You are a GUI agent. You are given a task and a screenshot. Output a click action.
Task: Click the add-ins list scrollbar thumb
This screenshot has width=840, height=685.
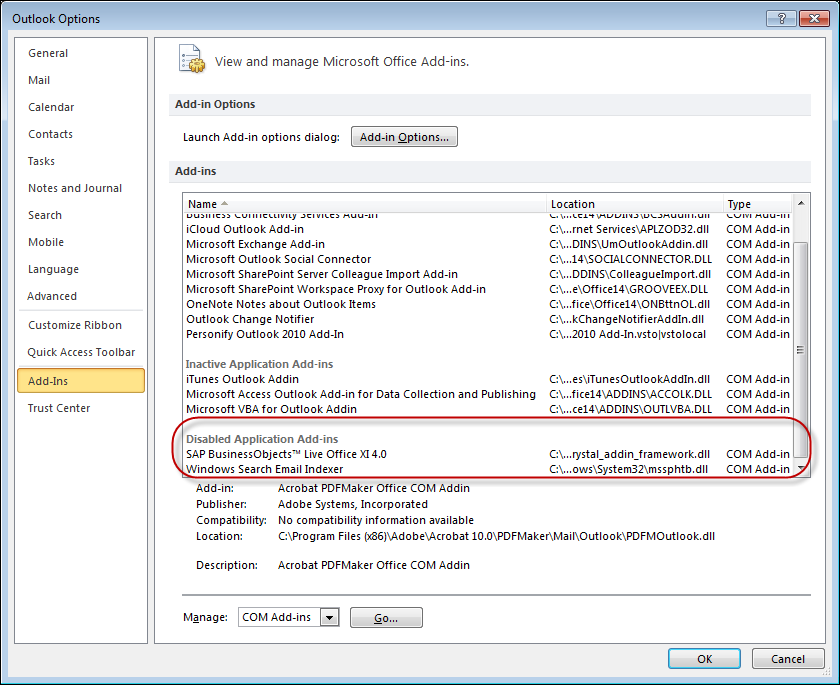(x=801, y=350)
